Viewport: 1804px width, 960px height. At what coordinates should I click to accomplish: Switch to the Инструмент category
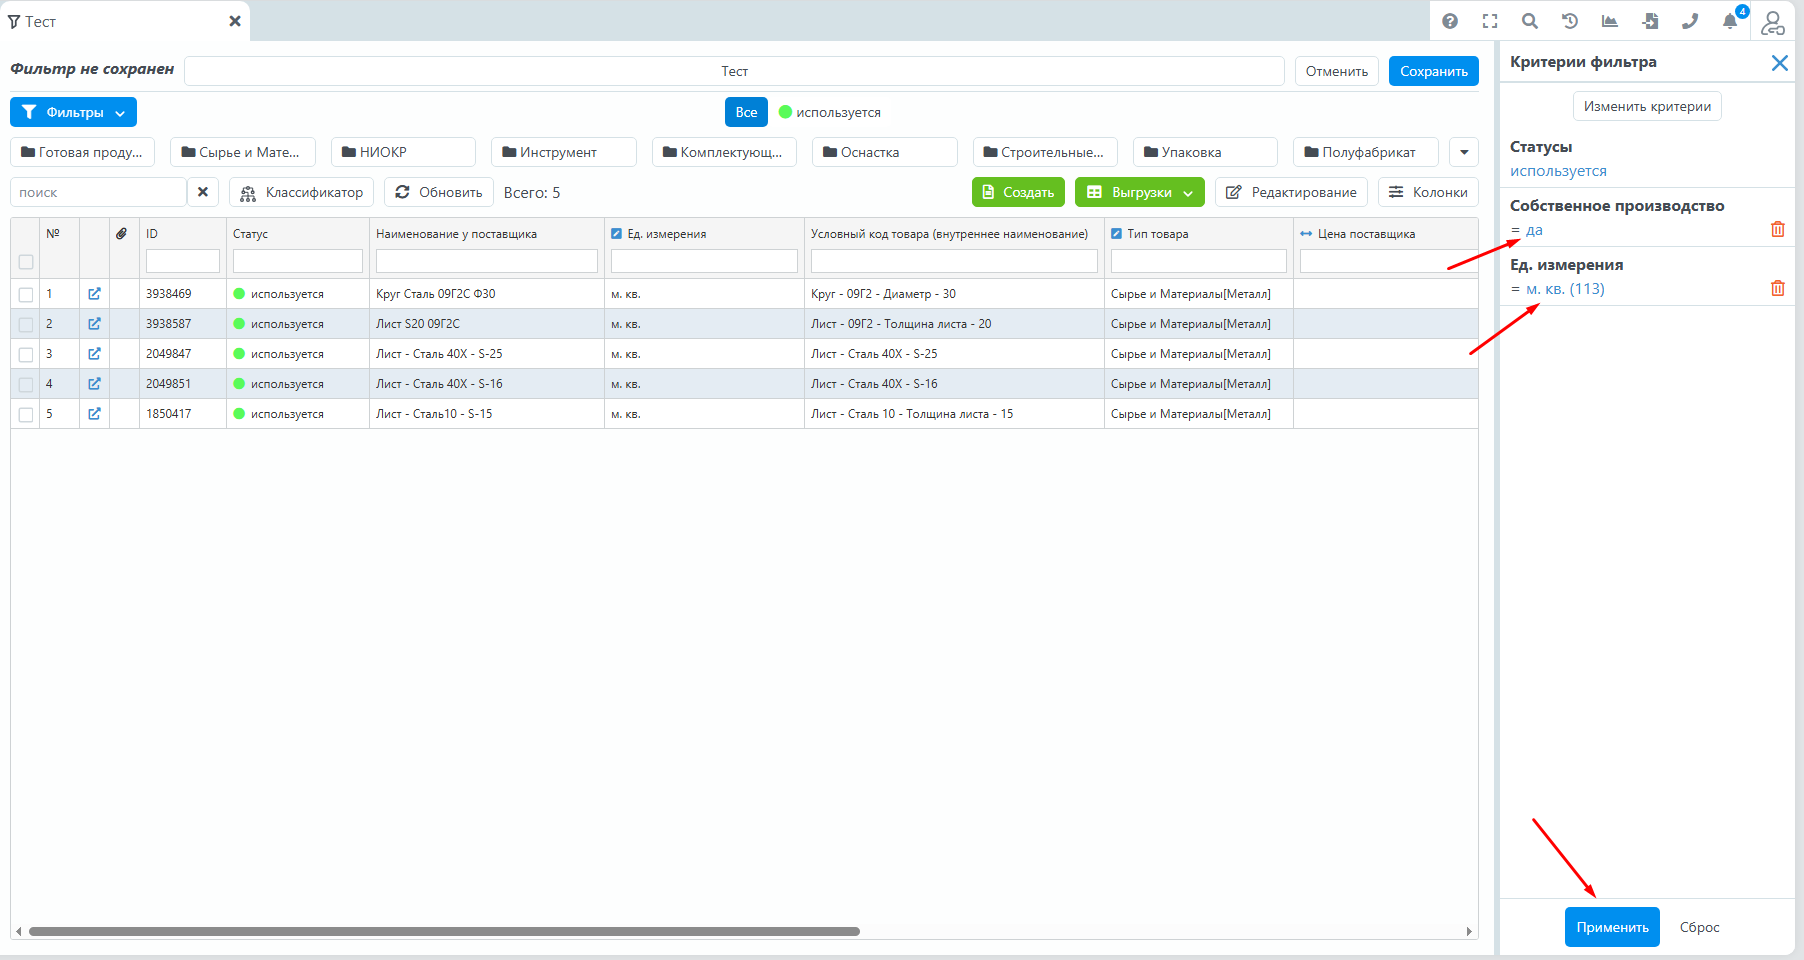[563, 152]
